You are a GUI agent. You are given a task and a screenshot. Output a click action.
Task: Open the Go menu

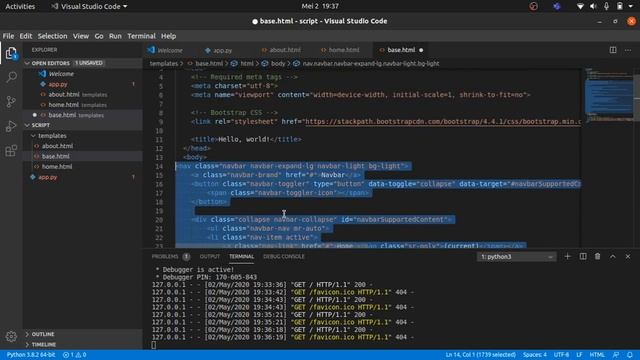tap(99, 36)
